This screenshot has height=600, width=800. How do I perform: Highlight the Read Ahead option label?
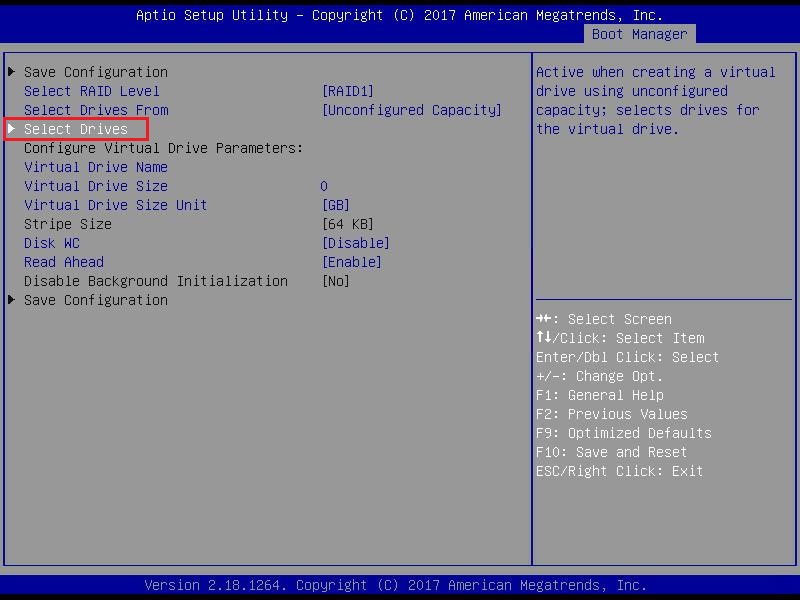click(x=64, y=262)
